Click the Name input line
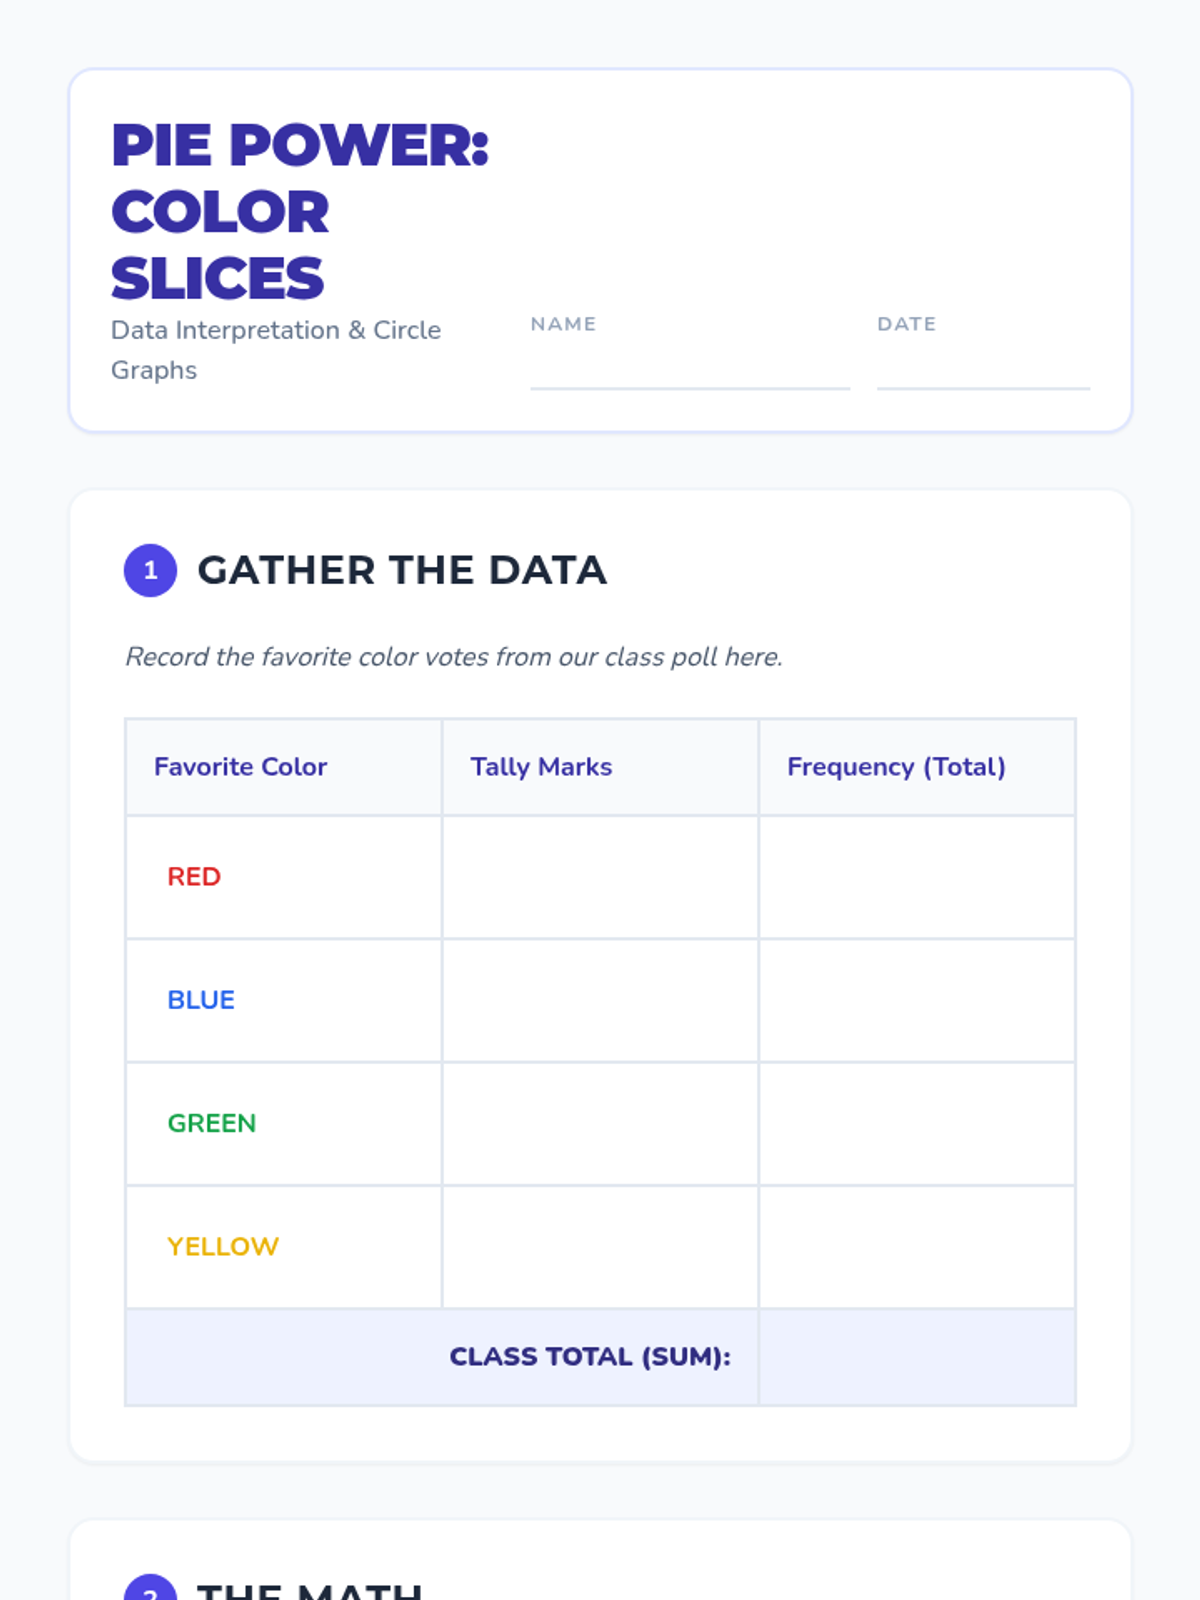 pyautogui.click(x=690, y=370)
